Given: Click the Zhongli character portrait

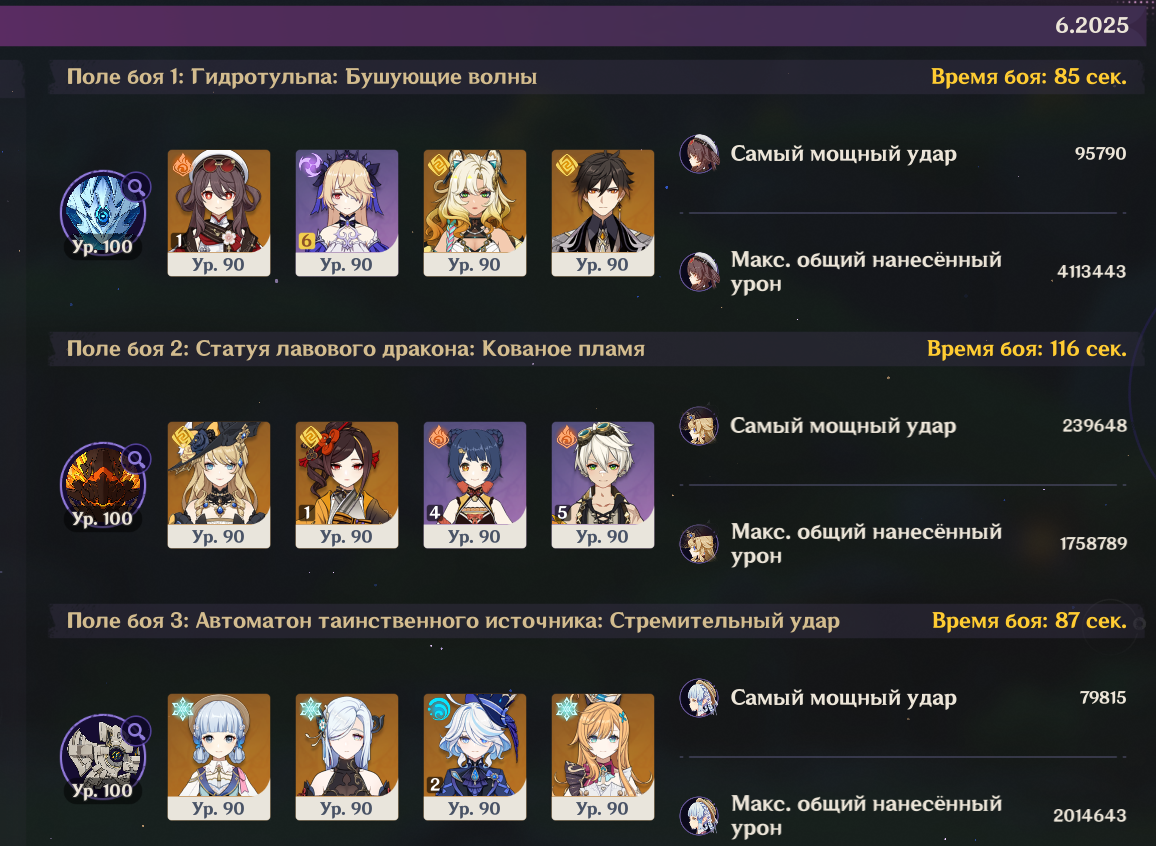Looking at the screenshot, I should coord(602,213).
